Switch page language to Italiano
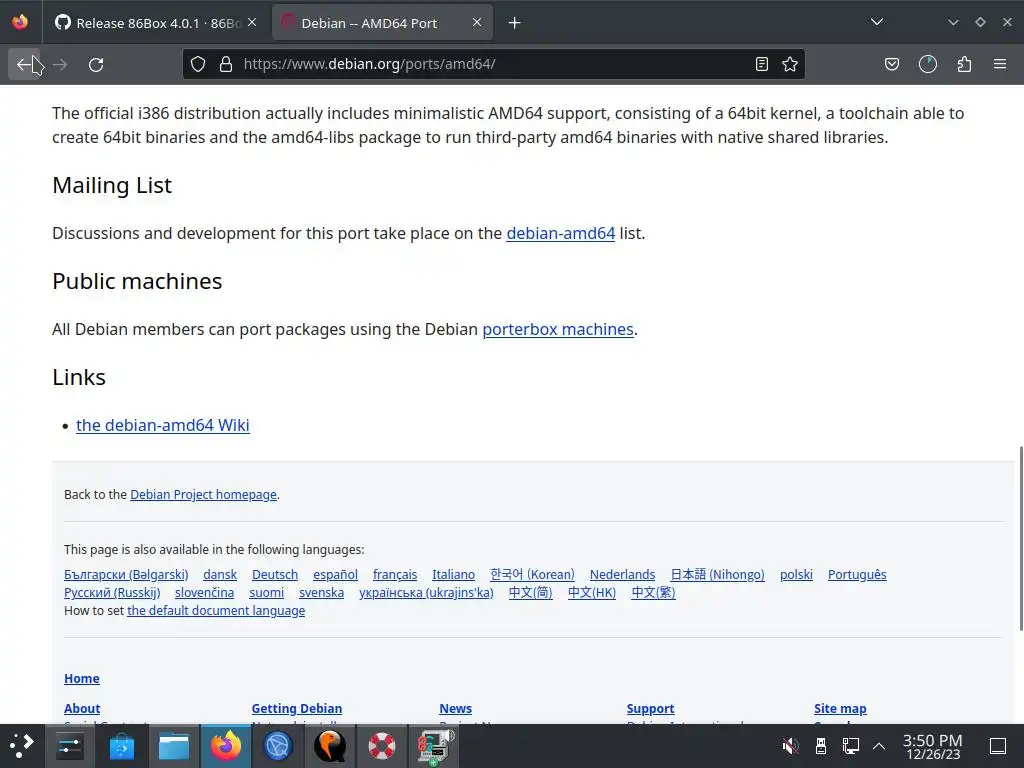 453,575
